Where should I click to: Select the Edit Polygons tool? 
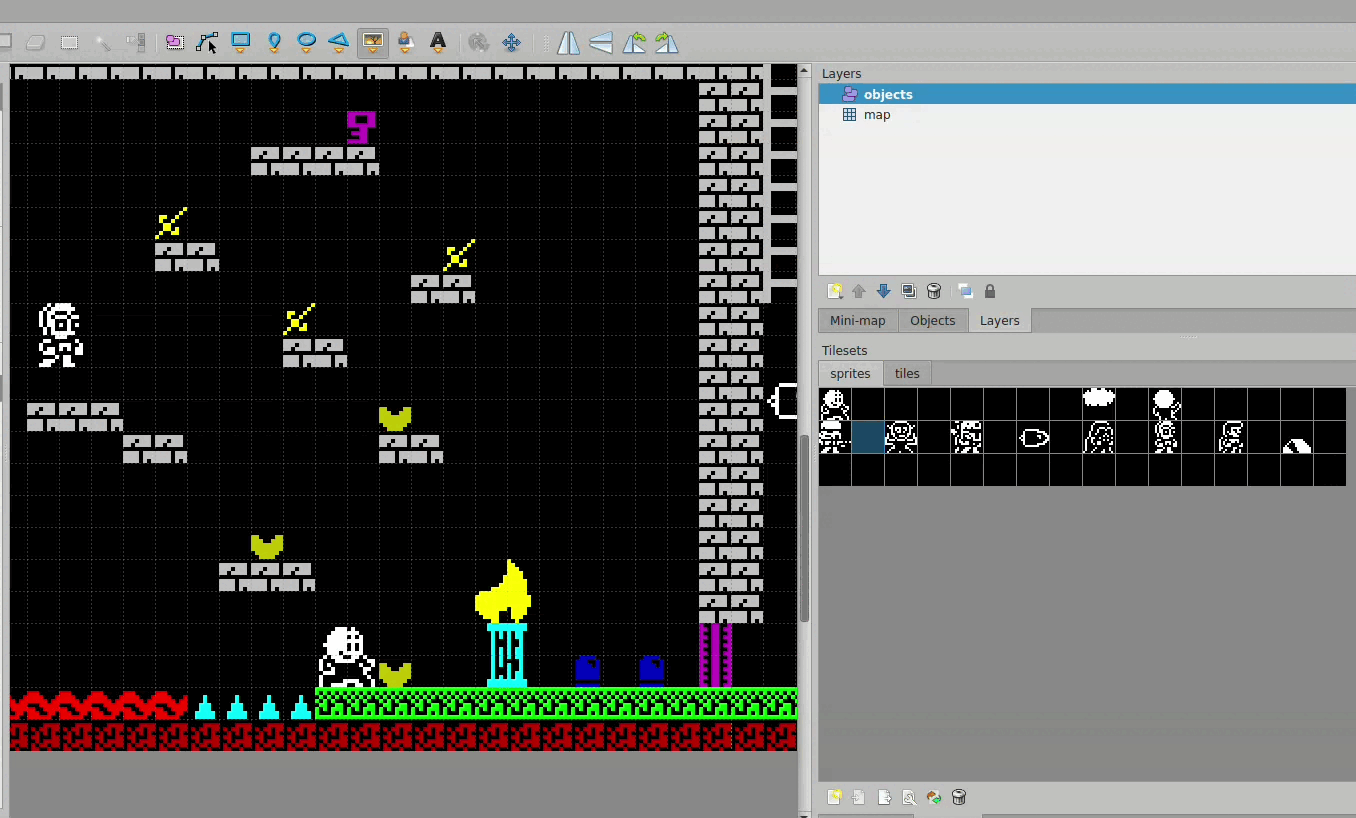[x=207, y=42]
